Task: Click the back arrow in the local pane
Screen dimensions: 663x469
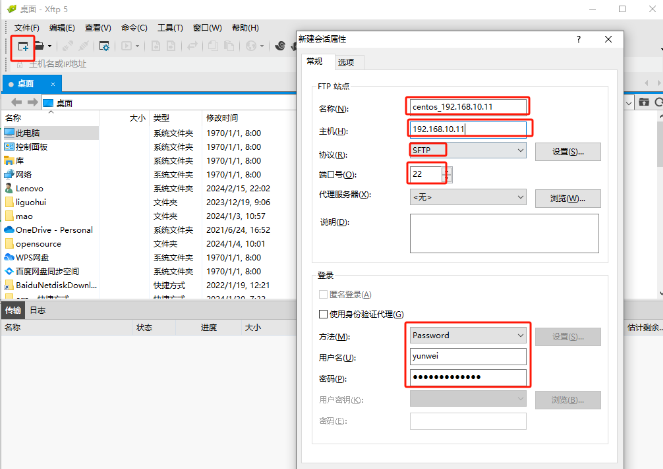Action: [x=16, y=102]
